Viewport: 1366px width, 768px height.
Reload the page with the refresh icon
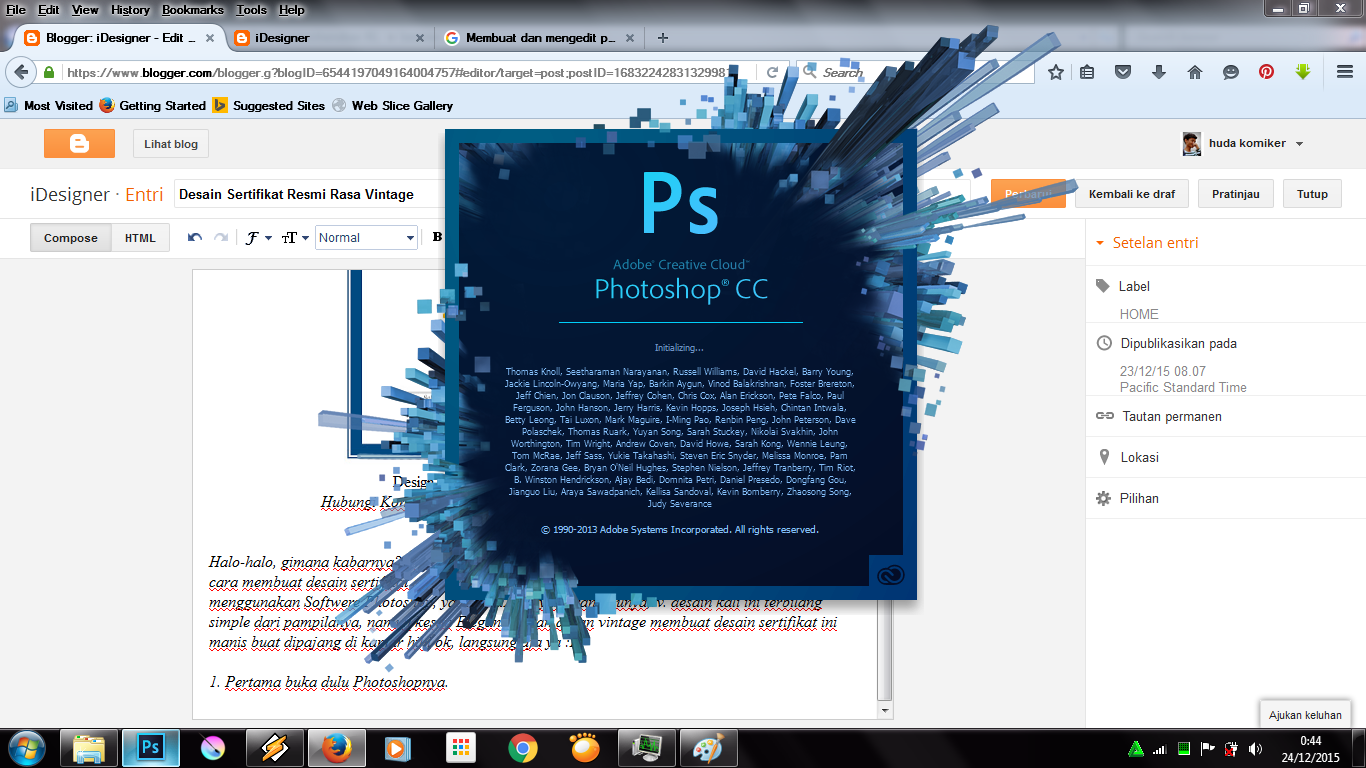point(772,72)
